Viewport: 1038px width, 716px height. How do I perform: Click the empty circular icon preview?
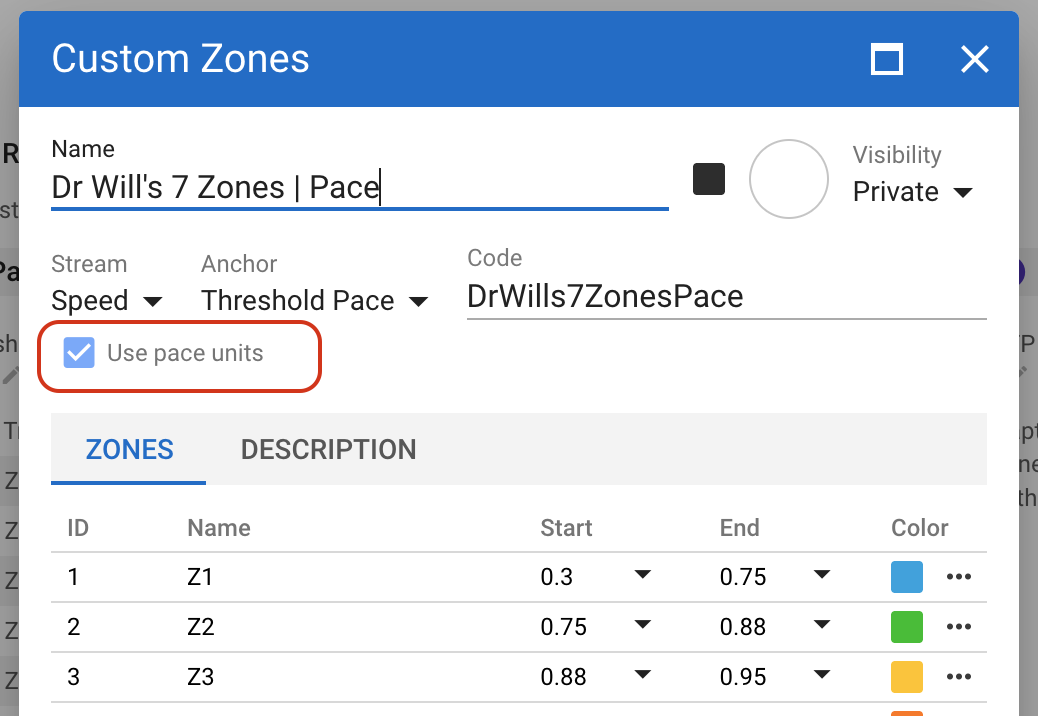pyautogui.click(x=788, y=179)
